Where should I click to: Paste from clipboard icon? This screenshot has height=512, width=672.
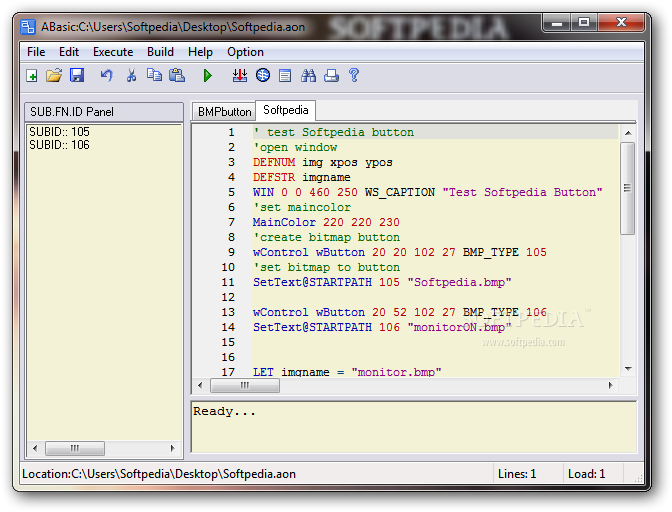click(177, 75)
